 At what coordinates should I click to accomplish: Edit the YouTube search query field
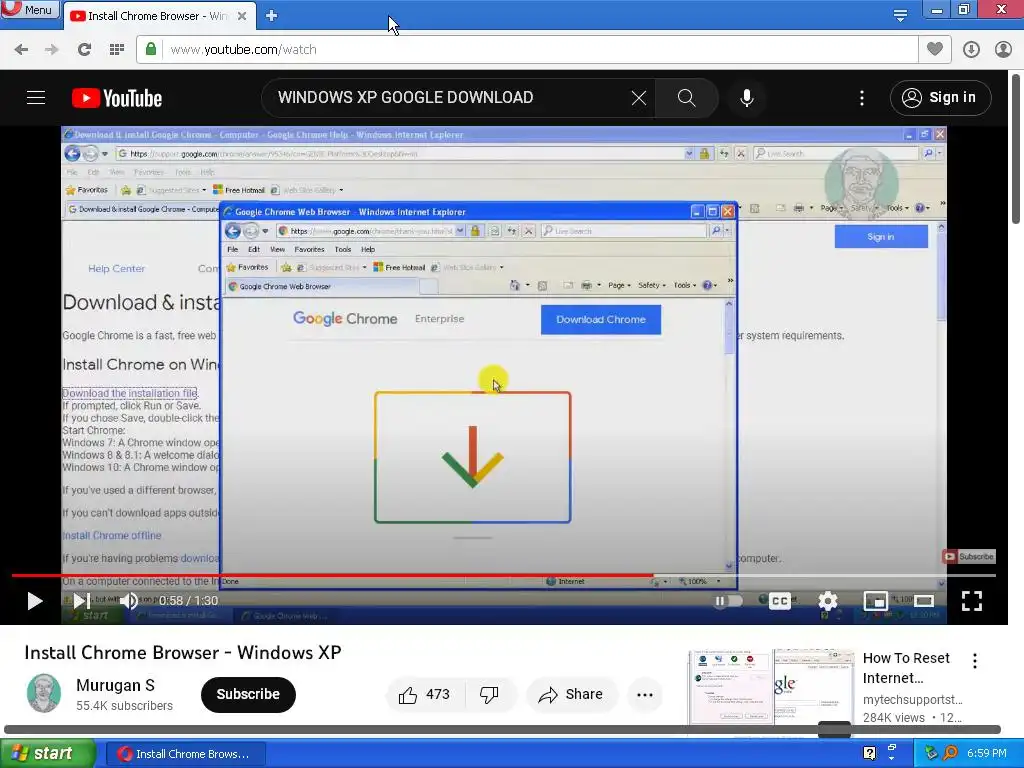click(x=451, y=98)
